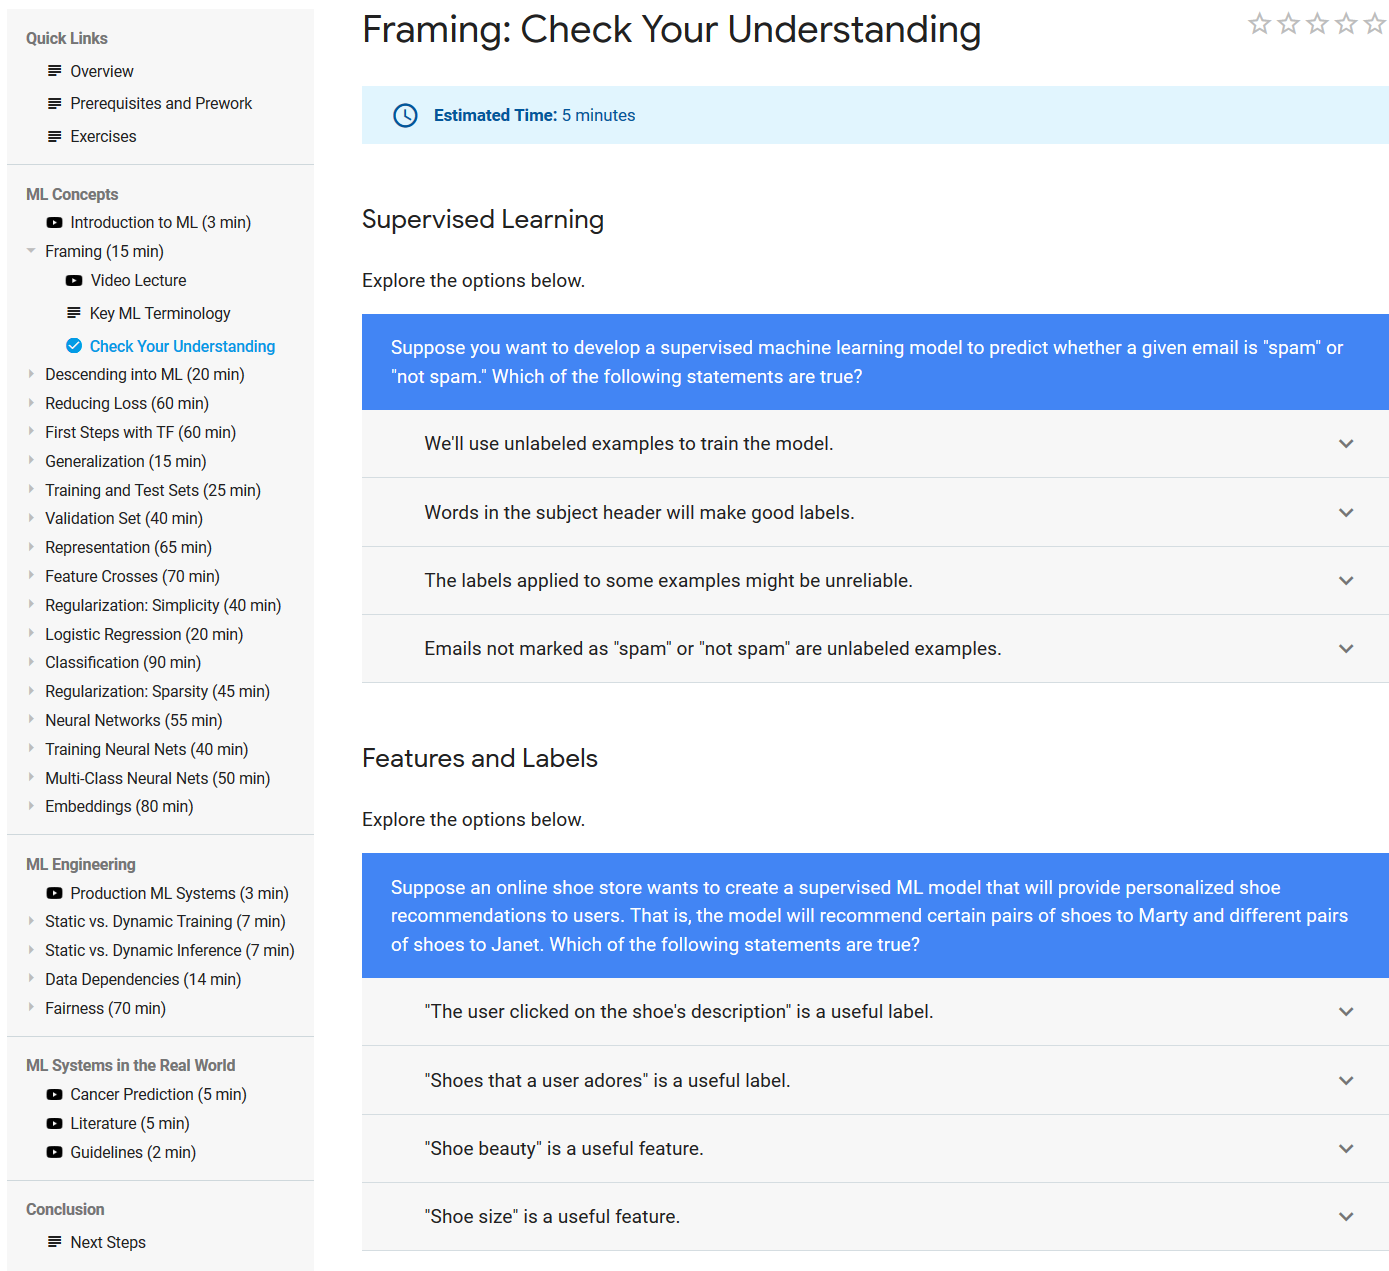
Task: Click the video icon beside Introduction to ML
Action: point(55,223)
